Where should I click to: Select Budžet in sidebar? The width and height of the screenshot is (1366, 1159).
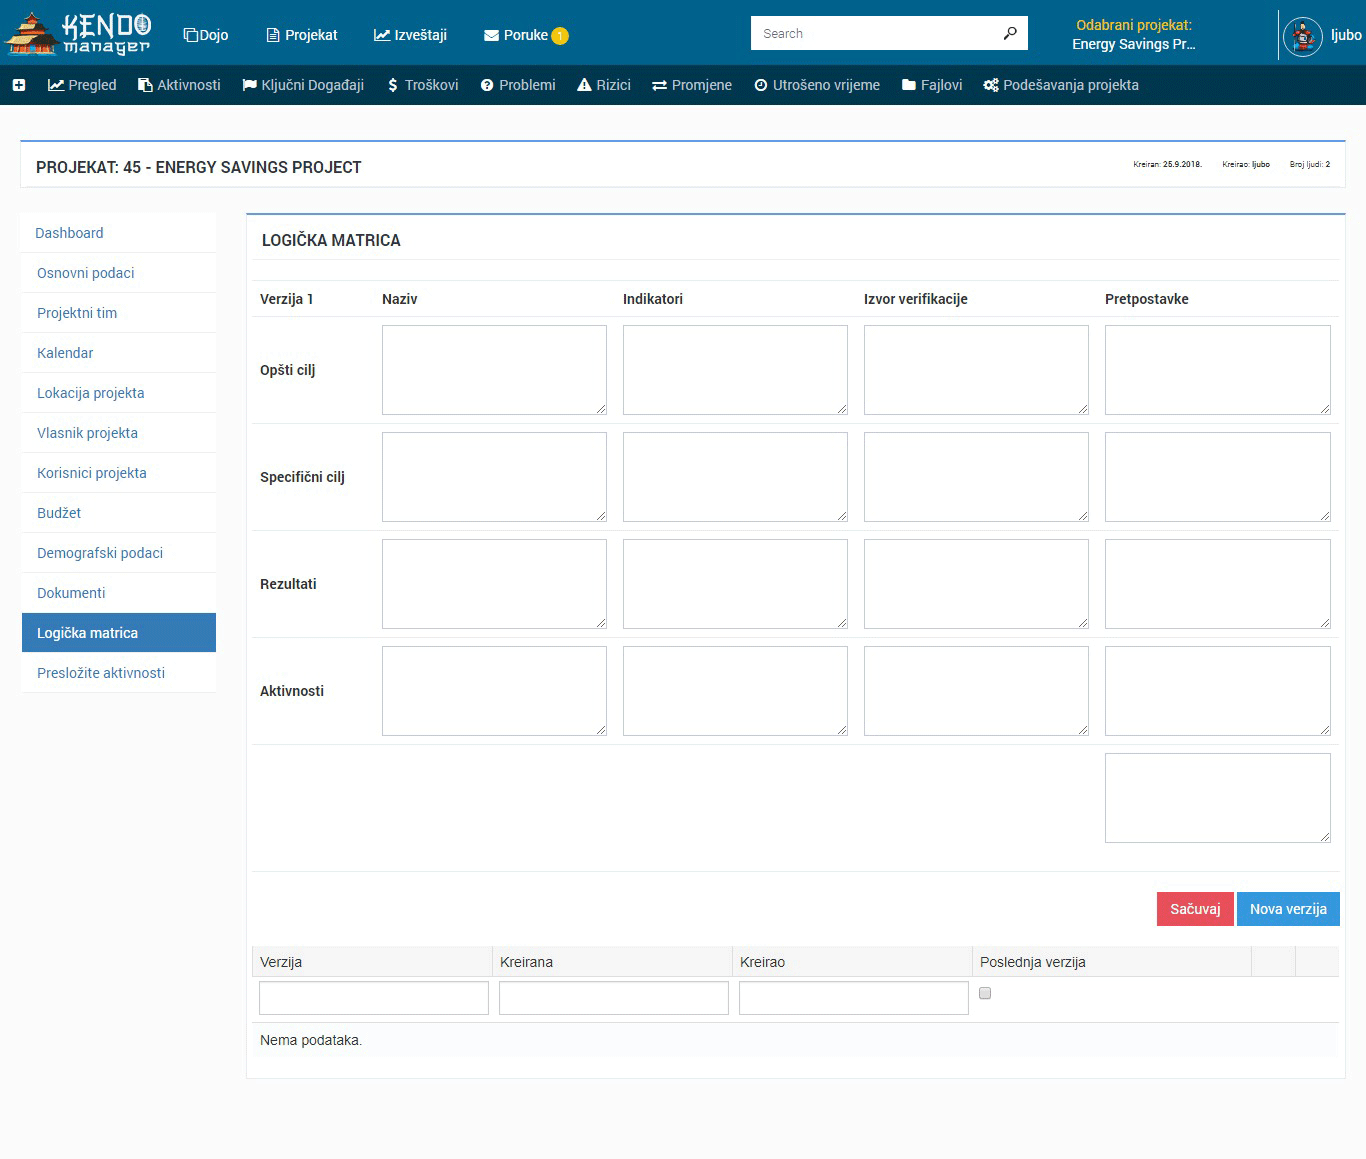coord(119,513)
